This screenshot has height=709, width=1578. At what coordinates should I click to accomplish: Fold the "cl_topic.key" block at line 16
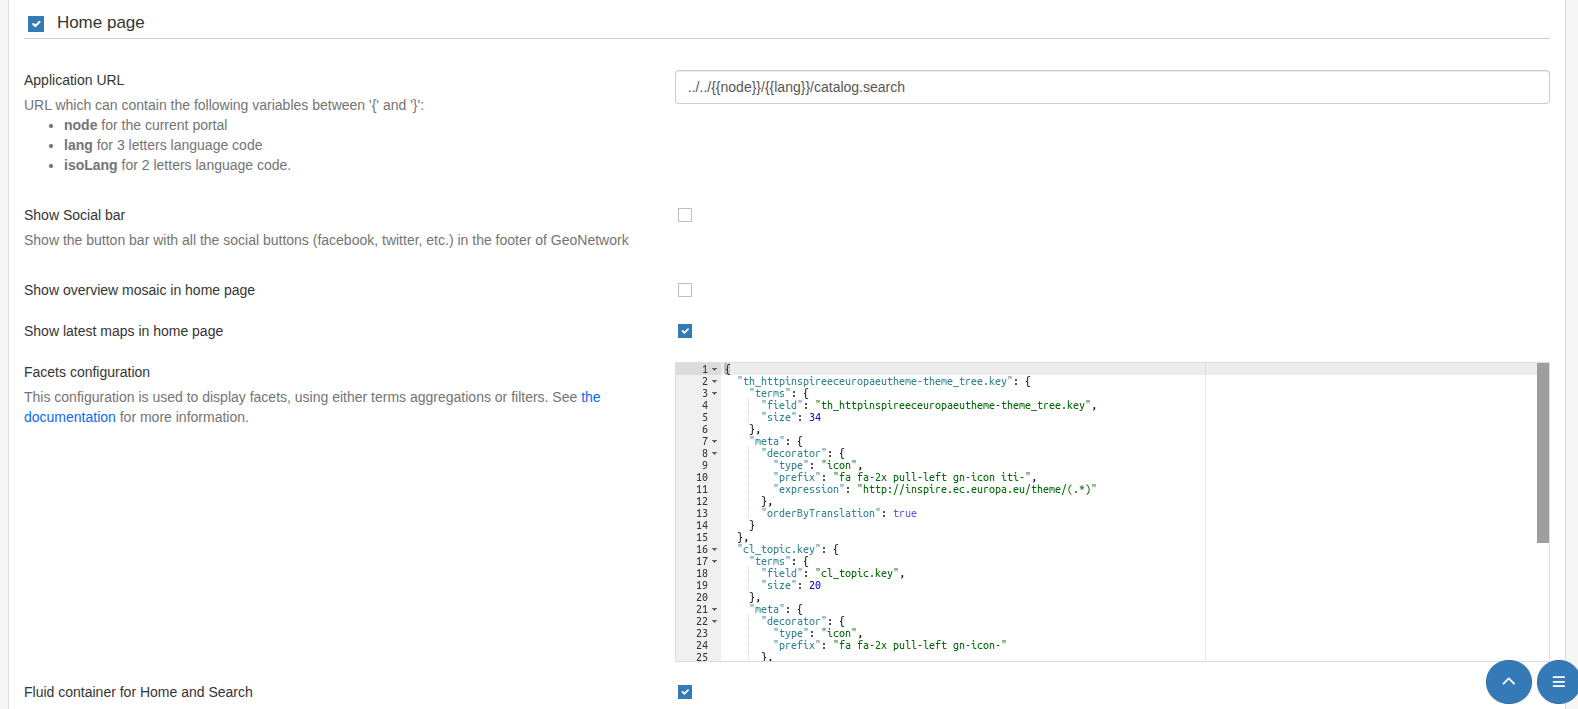(x=714, y=550)
